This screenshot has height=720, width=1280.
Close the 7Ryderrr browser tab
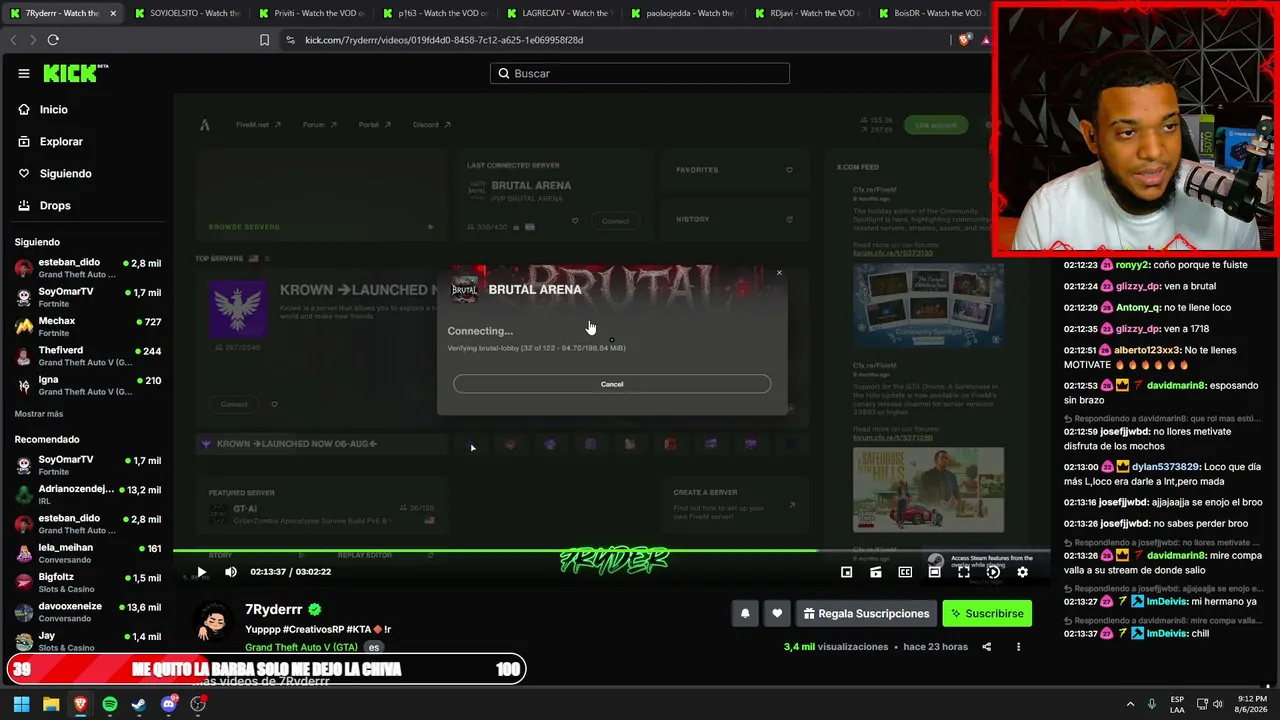[113, 13]
